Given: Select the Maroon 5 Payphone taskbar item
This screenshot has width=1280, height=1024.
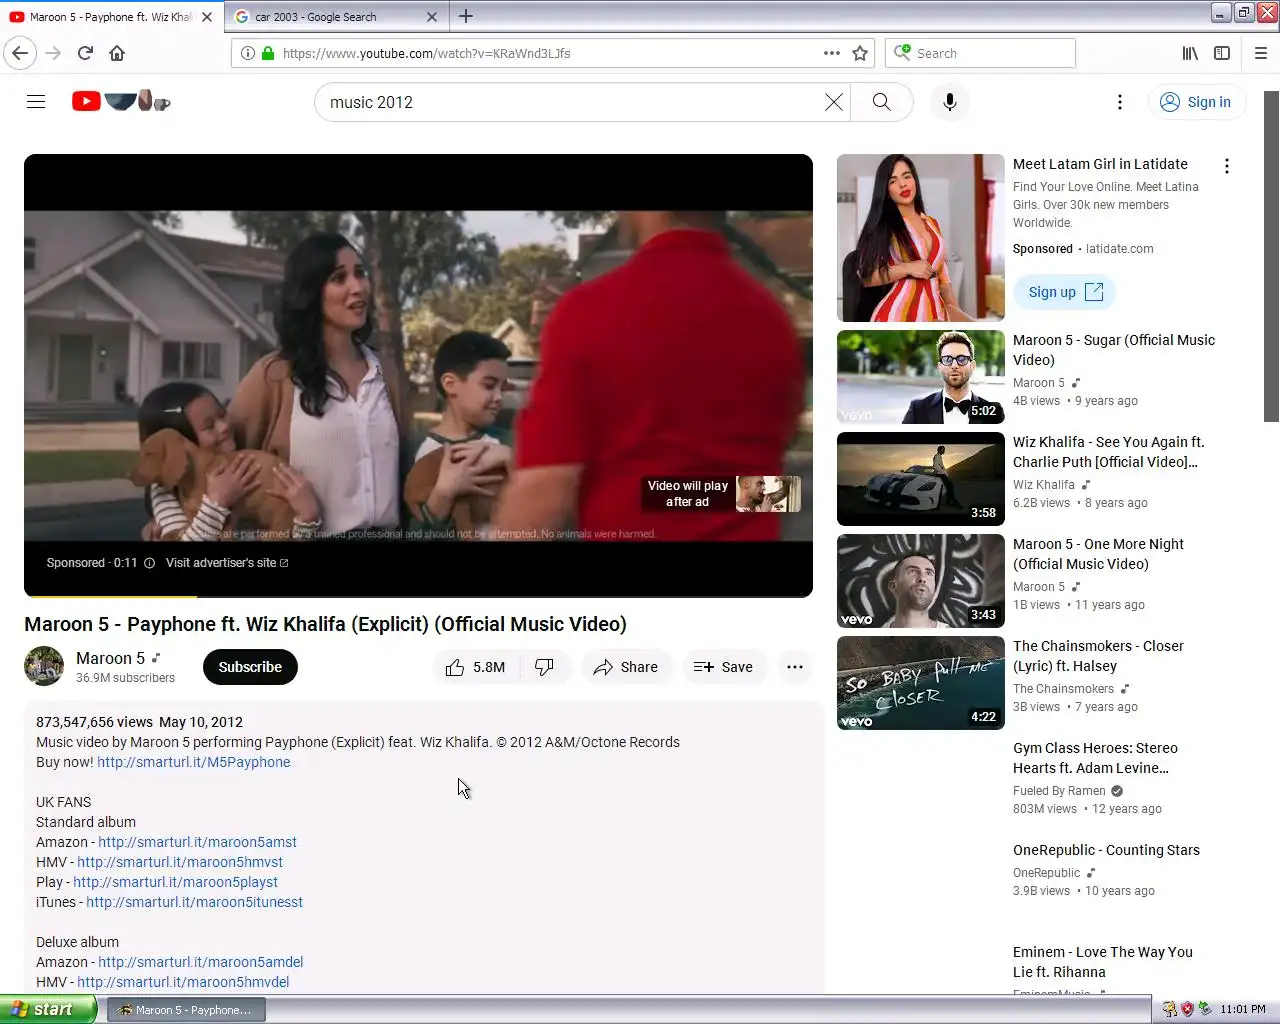Looking at the screenshot, I should [x=185, y=1010].
